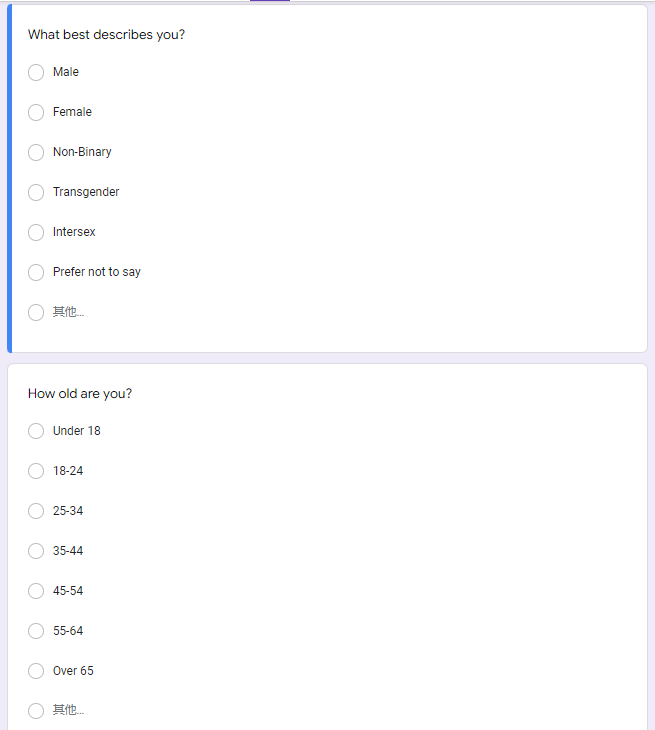Select 其他 option under age question

pos(36,711)
